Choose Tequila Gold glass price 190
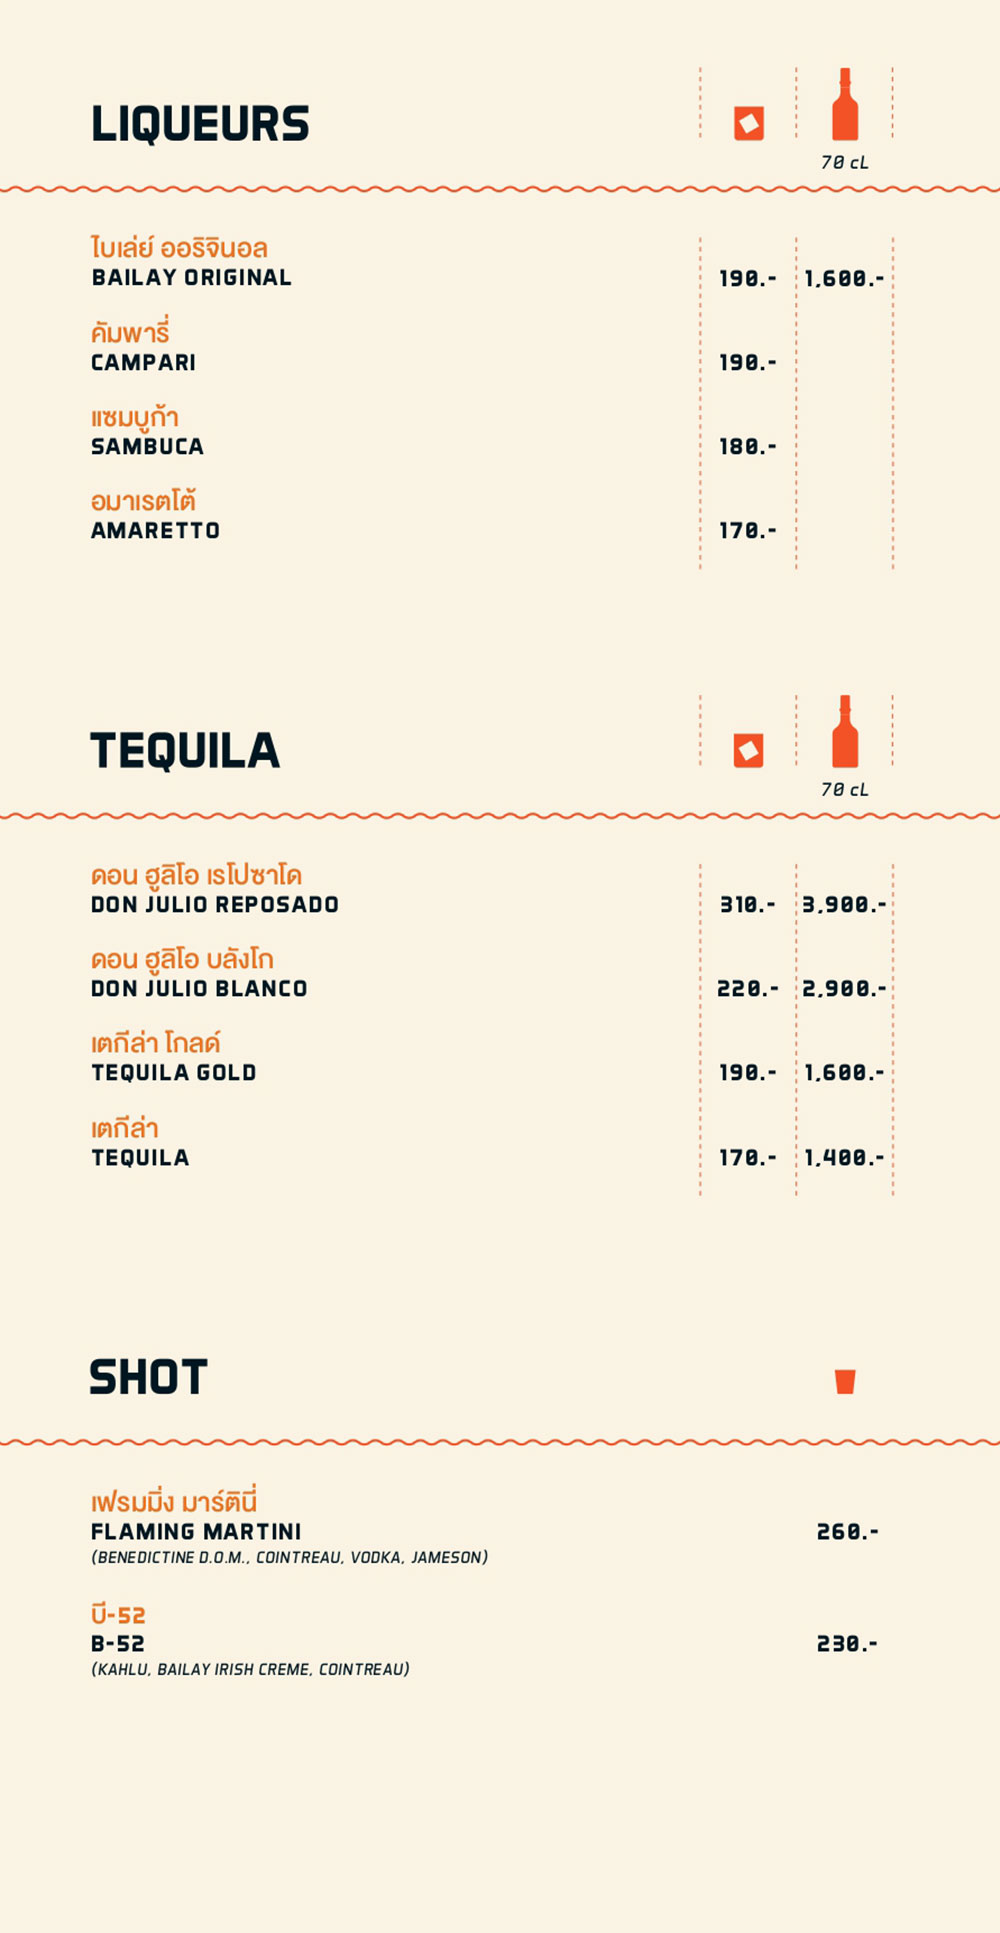Screen dimensions: 1000x1933 748,1073
